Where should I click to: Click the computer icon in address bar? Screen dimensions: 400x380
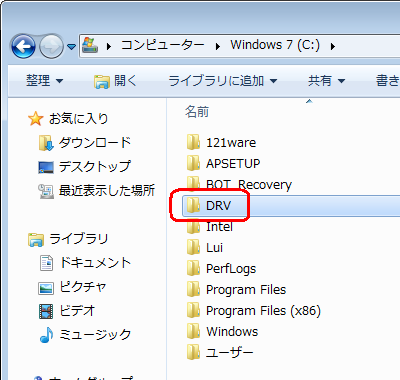[90, 45]
